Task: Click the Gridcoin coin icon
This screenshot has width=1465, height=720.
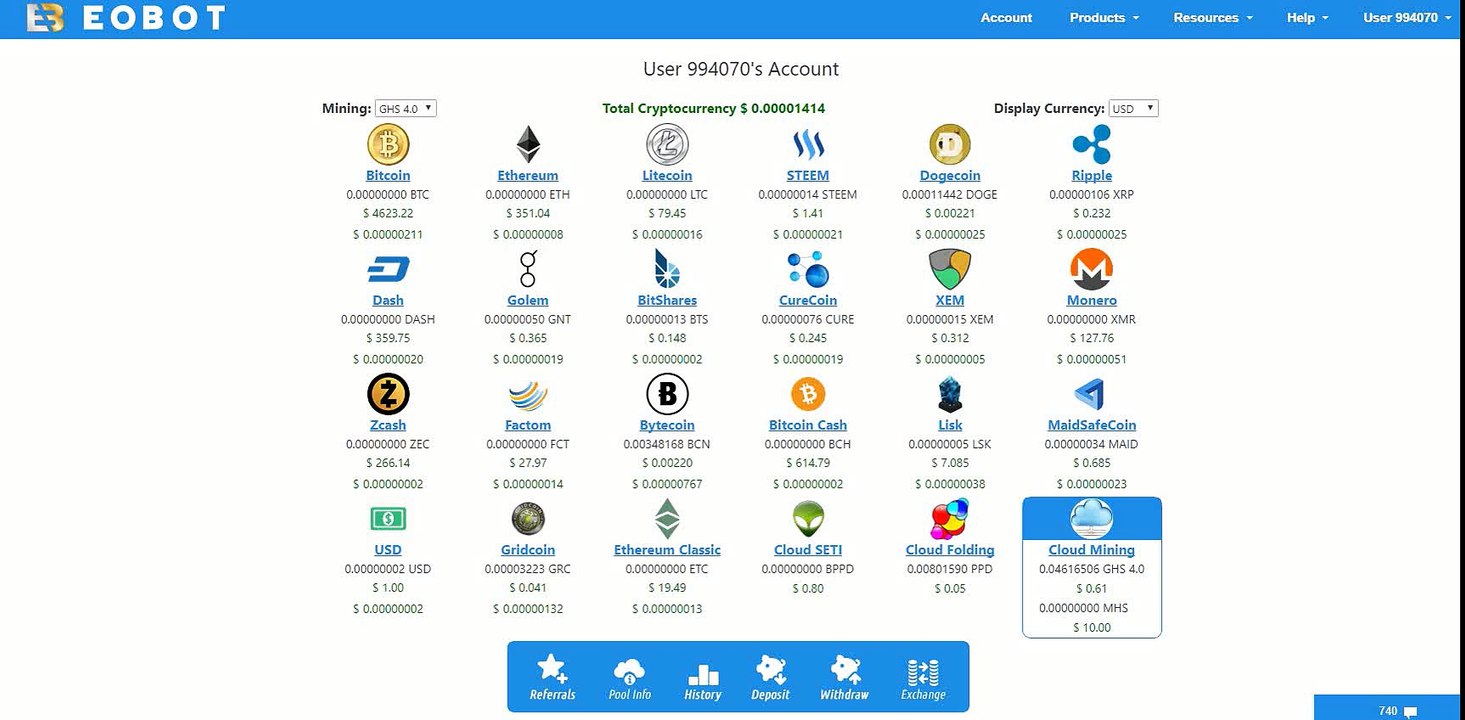Action: click(528, 519)
